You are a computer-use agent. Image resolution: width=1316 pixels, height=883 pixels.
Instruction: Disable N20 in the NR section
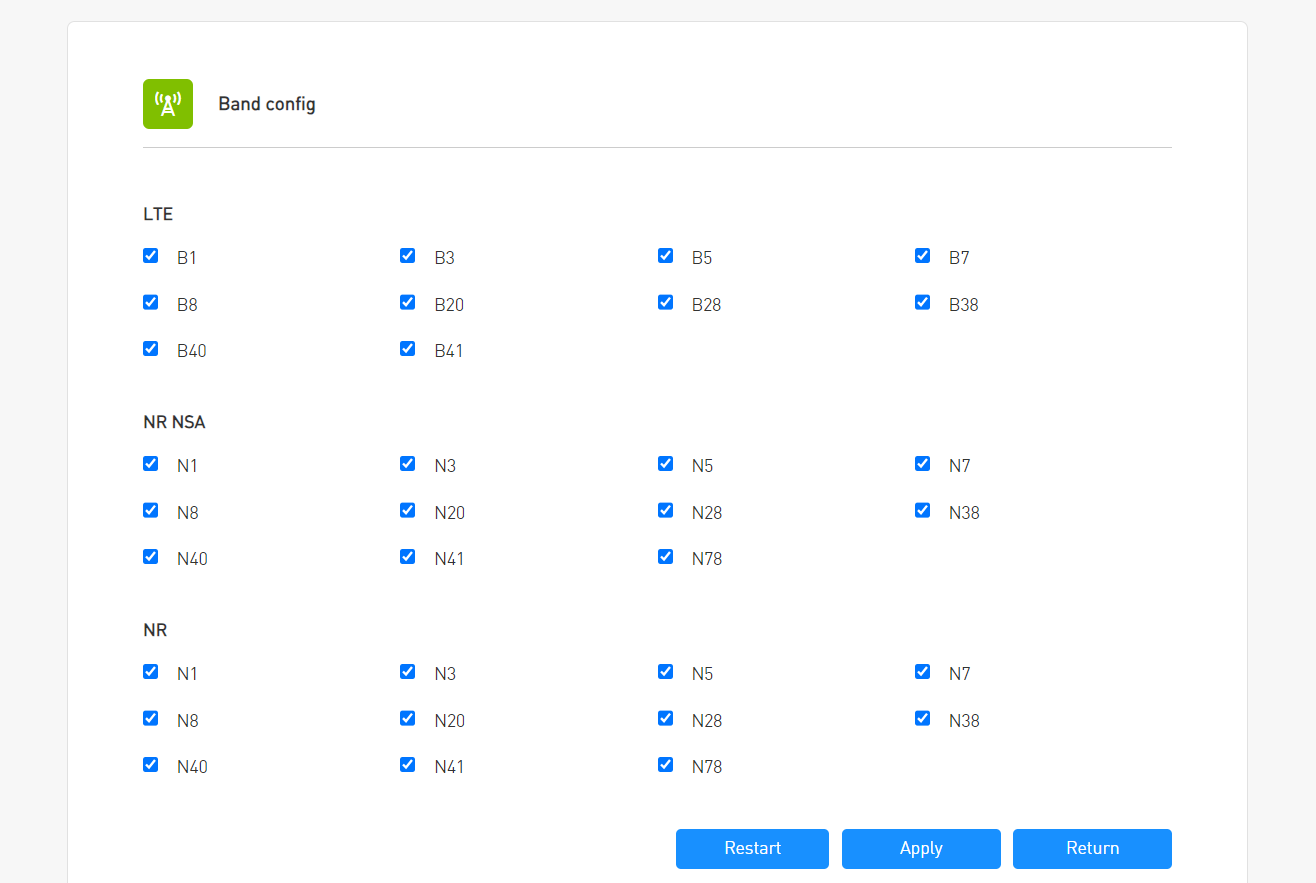pyautogui.click(x=408, y=718)
